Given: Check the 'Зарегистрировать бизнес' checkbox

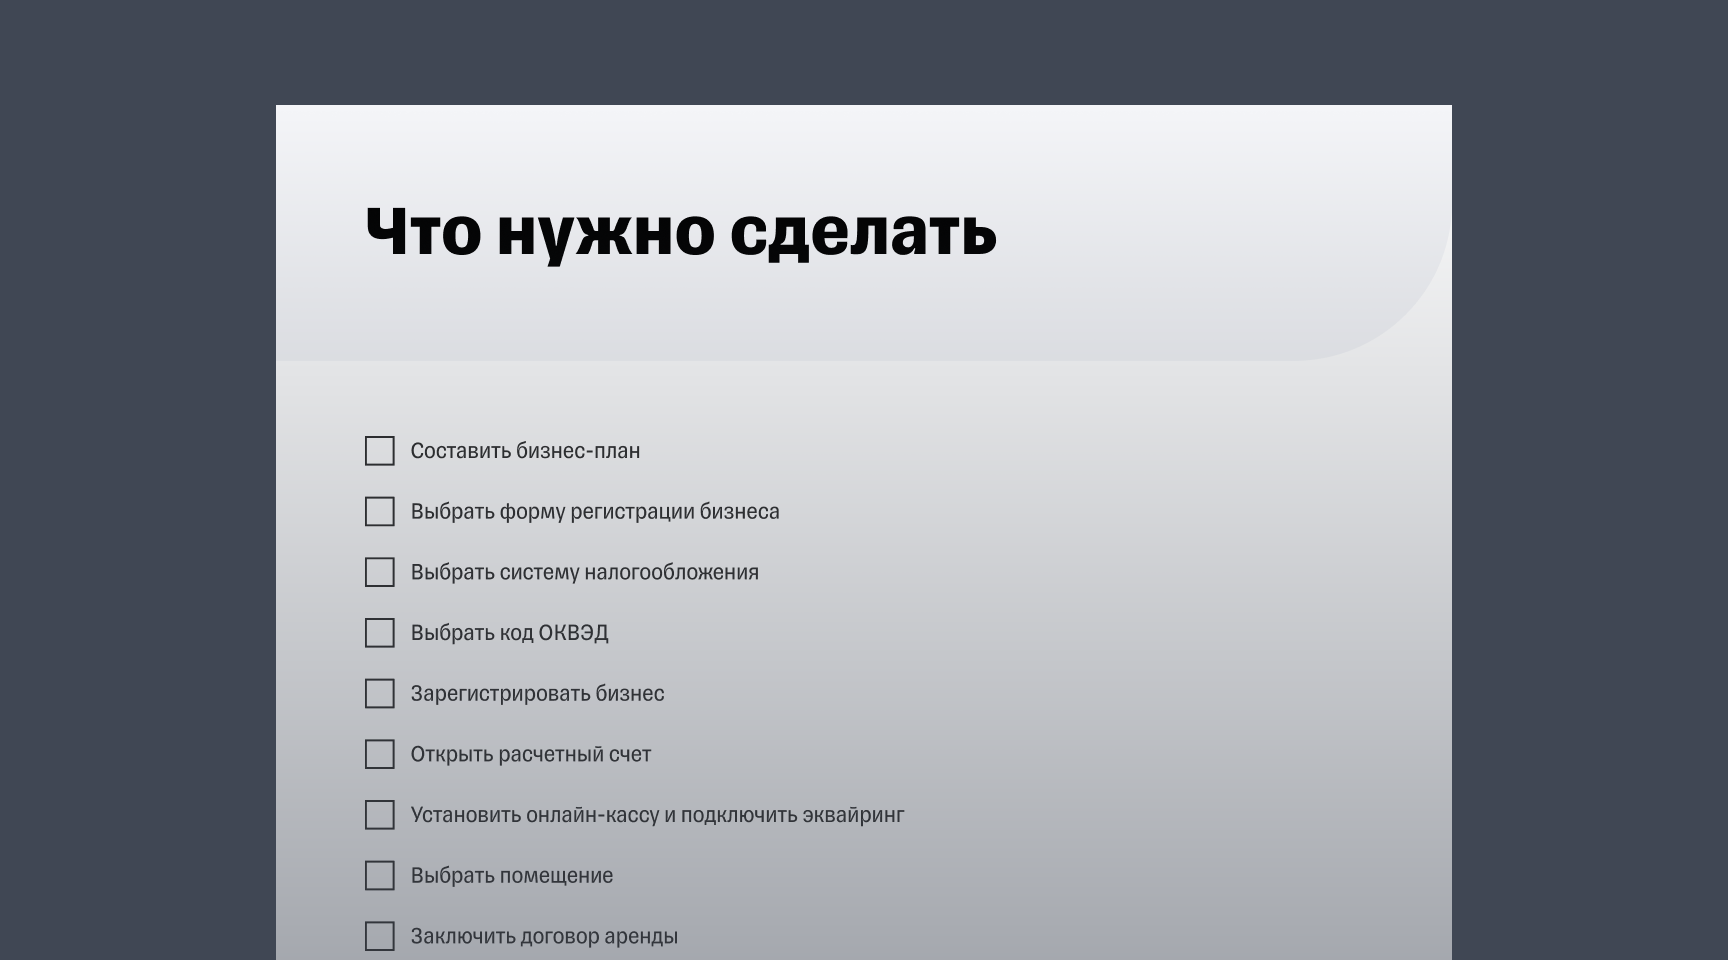Looking at the screenshot, I should [x=380, y=694].
